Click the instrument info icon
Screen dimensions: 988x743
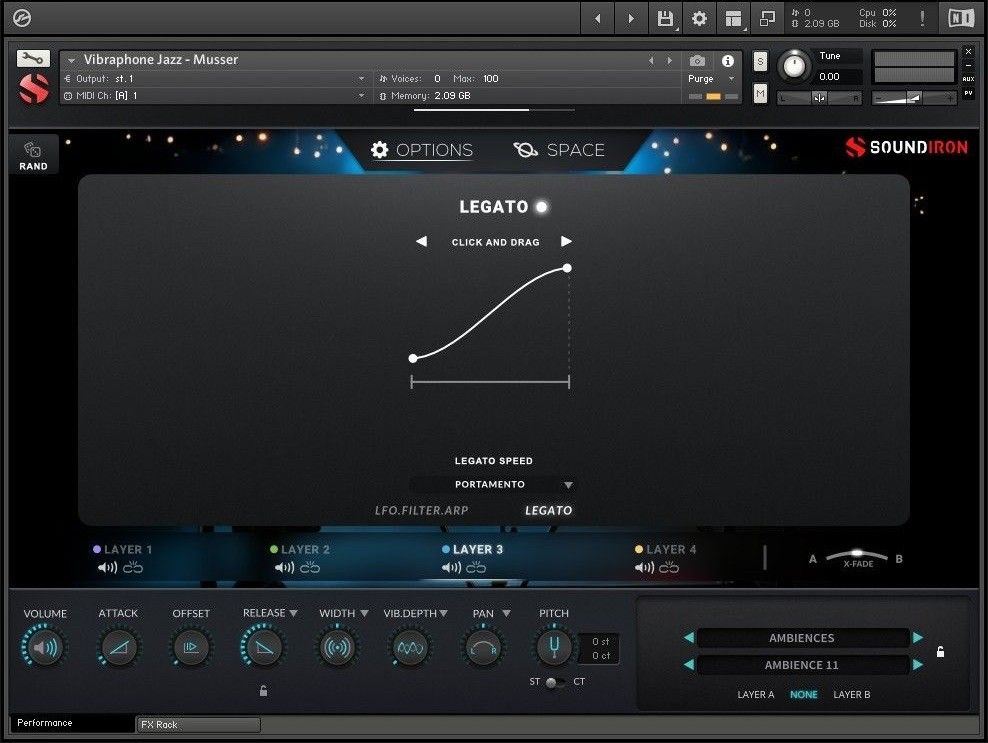(x=728, y=60)
